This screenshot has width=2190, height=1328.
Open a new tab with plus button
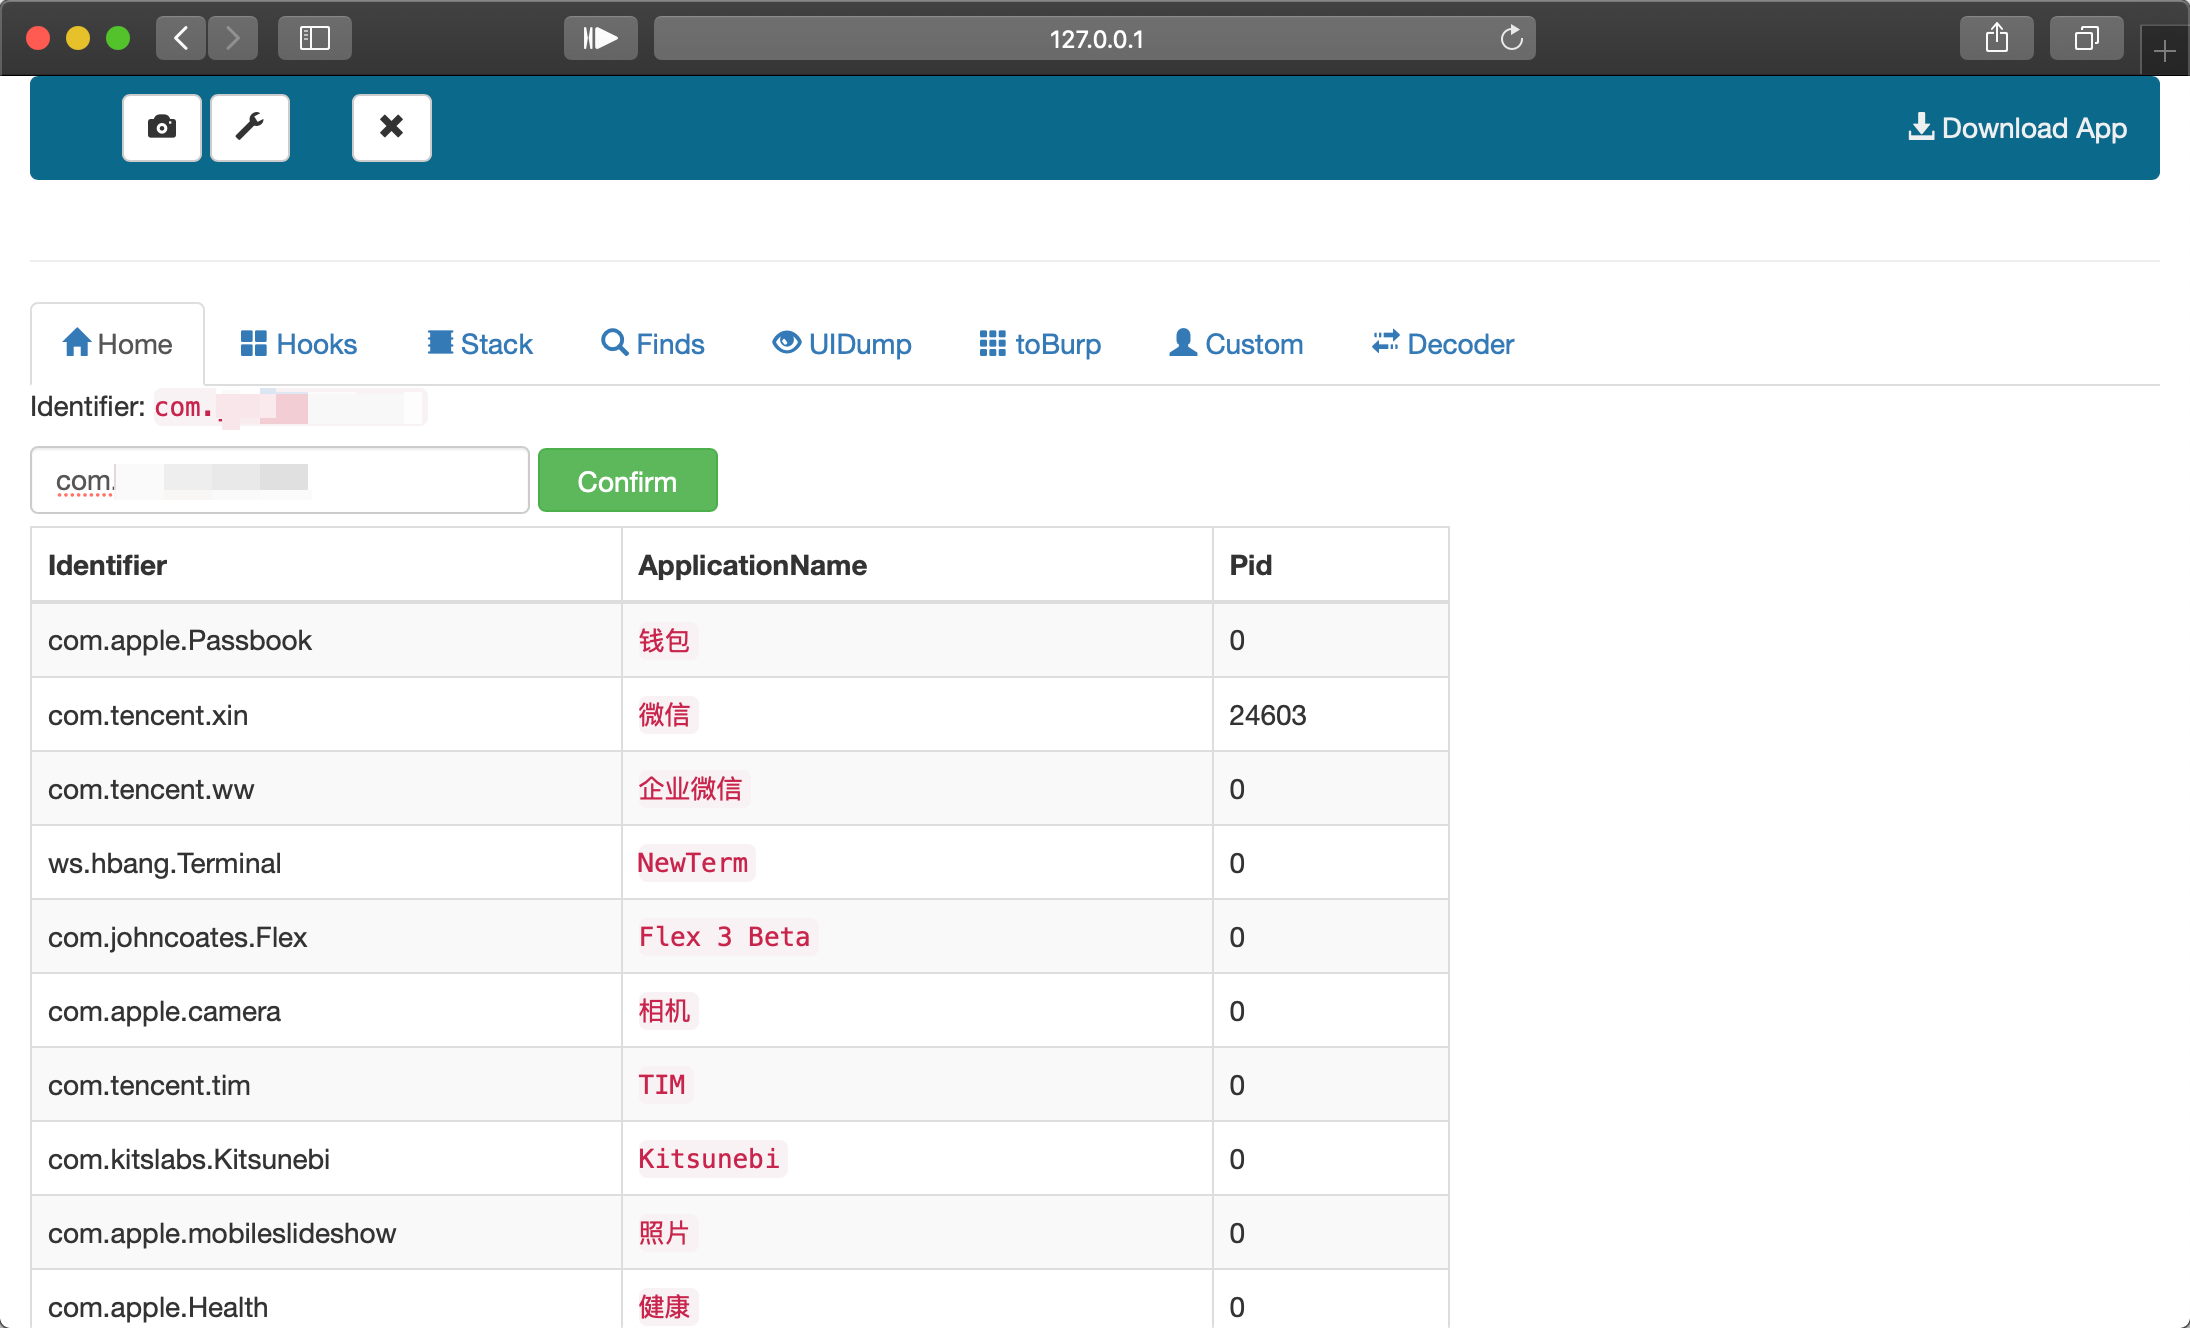point(2165,50)
